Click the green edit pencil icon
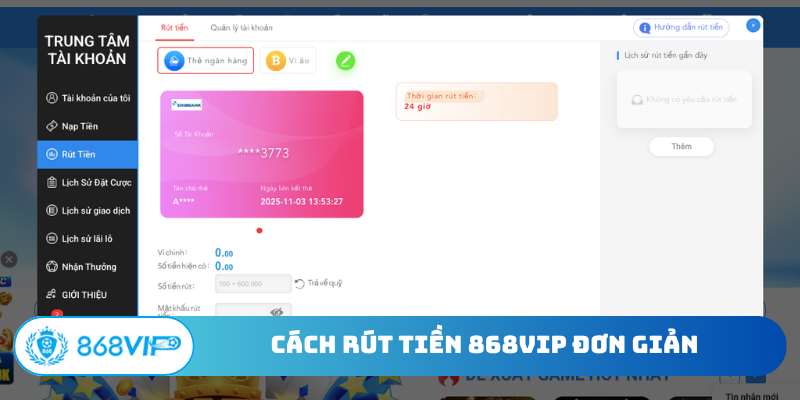800x400 pixels. coord(345,61)
